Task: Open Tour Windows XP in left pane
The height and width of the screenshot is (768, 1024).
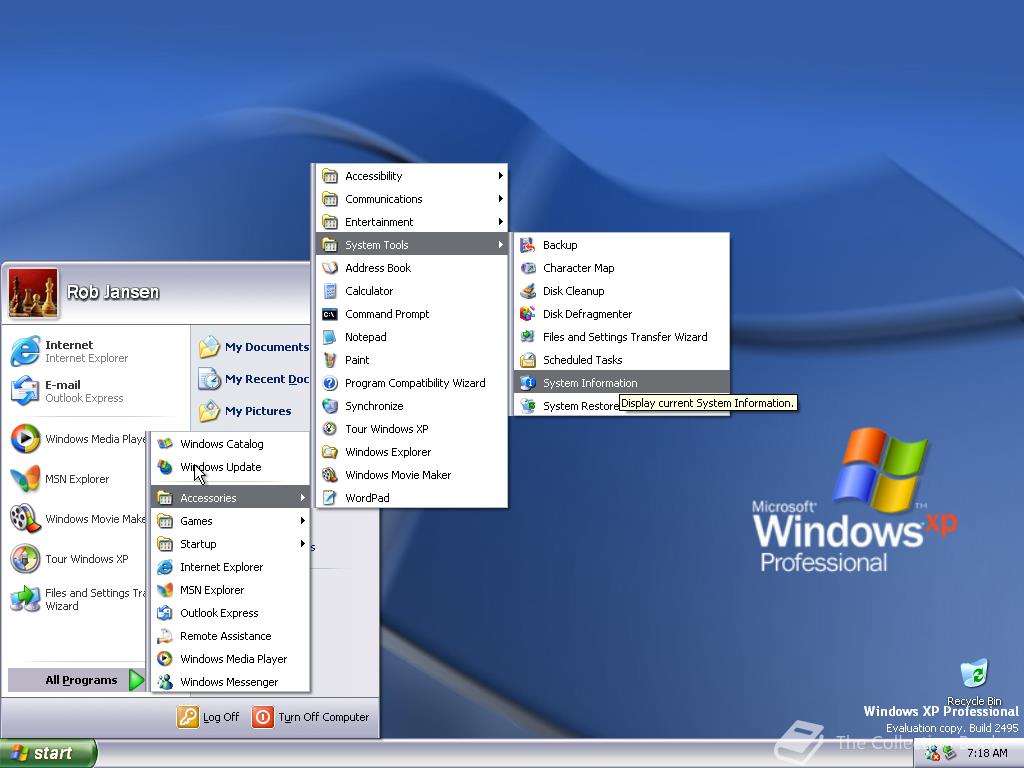Action: [x=77, y=559]
